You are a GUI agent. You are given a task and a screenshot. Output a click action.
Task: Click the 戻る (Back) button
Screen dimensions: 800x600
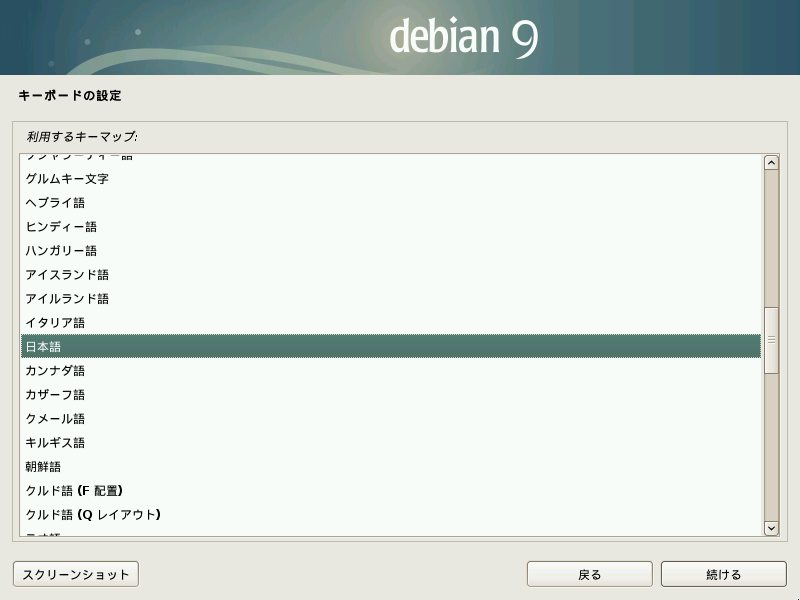coord(589,574)
